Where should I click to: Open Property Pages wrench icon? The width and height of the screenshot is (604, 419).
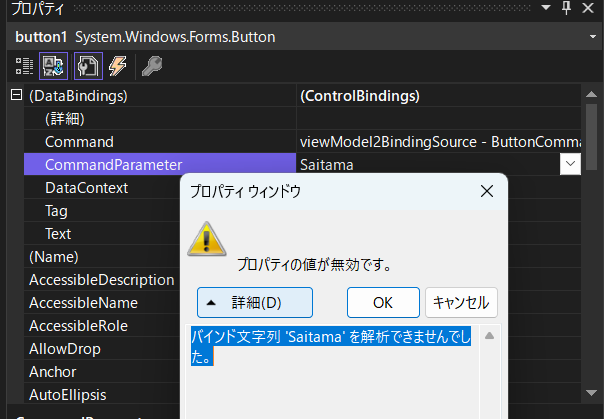152,66
